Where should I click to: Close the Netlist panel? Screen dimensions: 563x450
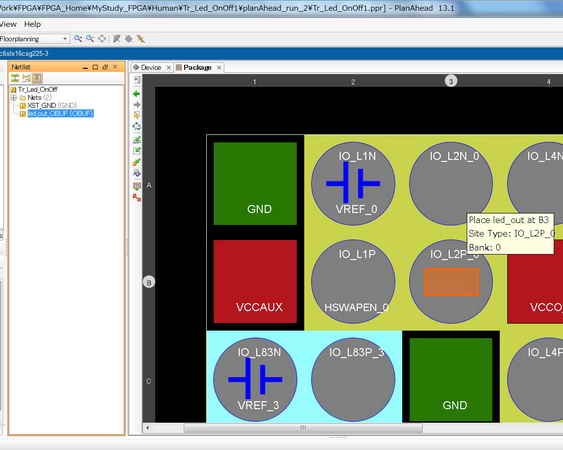pyautogui.click(x=115, y=67)
